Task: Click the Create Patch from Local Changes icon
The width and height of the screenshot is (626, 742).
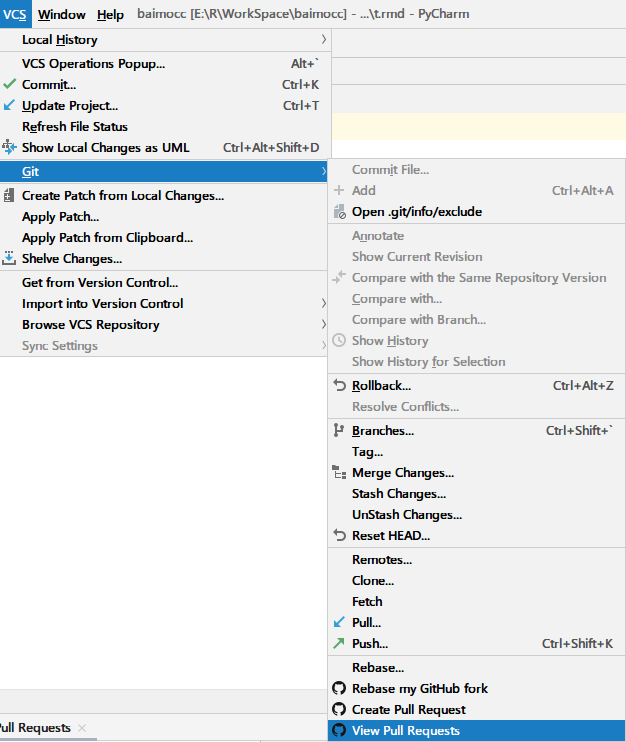Action: point(9,195)
